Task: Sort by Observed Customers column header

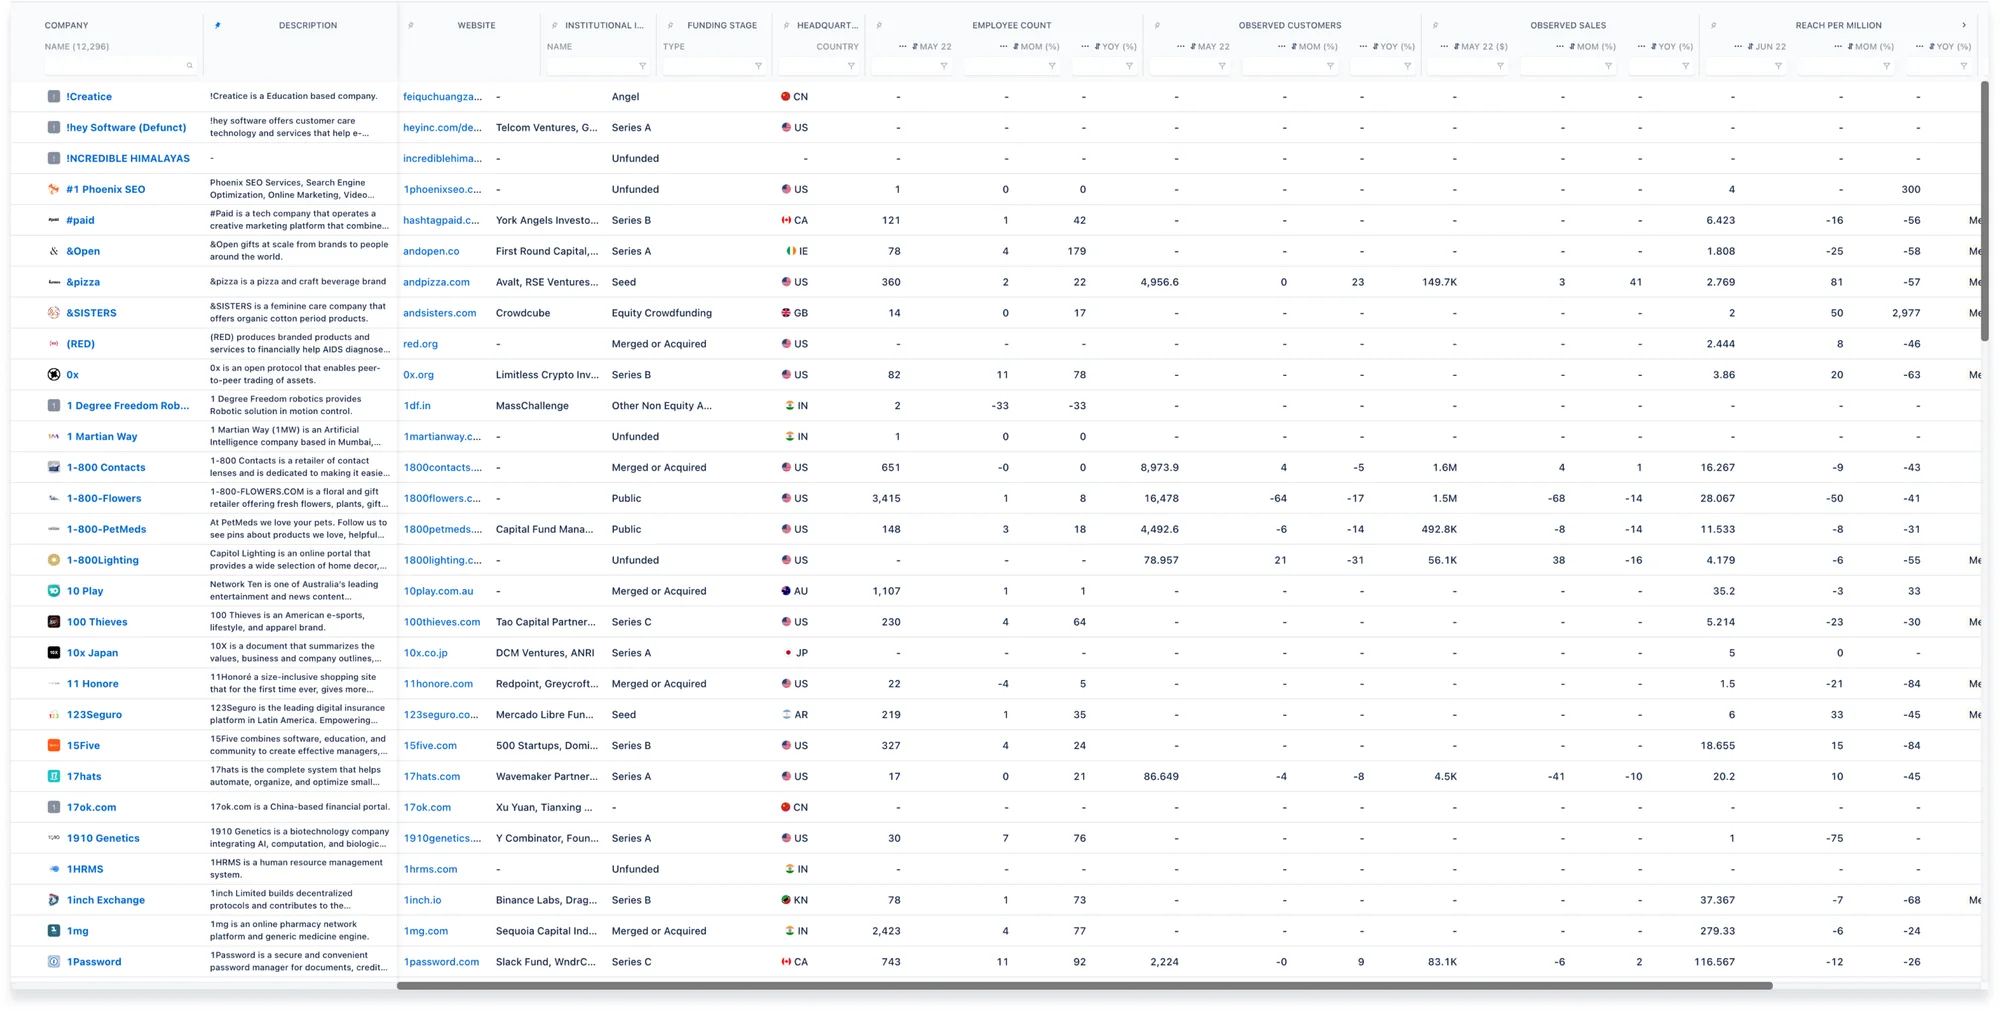Action: pos(1289,25)
